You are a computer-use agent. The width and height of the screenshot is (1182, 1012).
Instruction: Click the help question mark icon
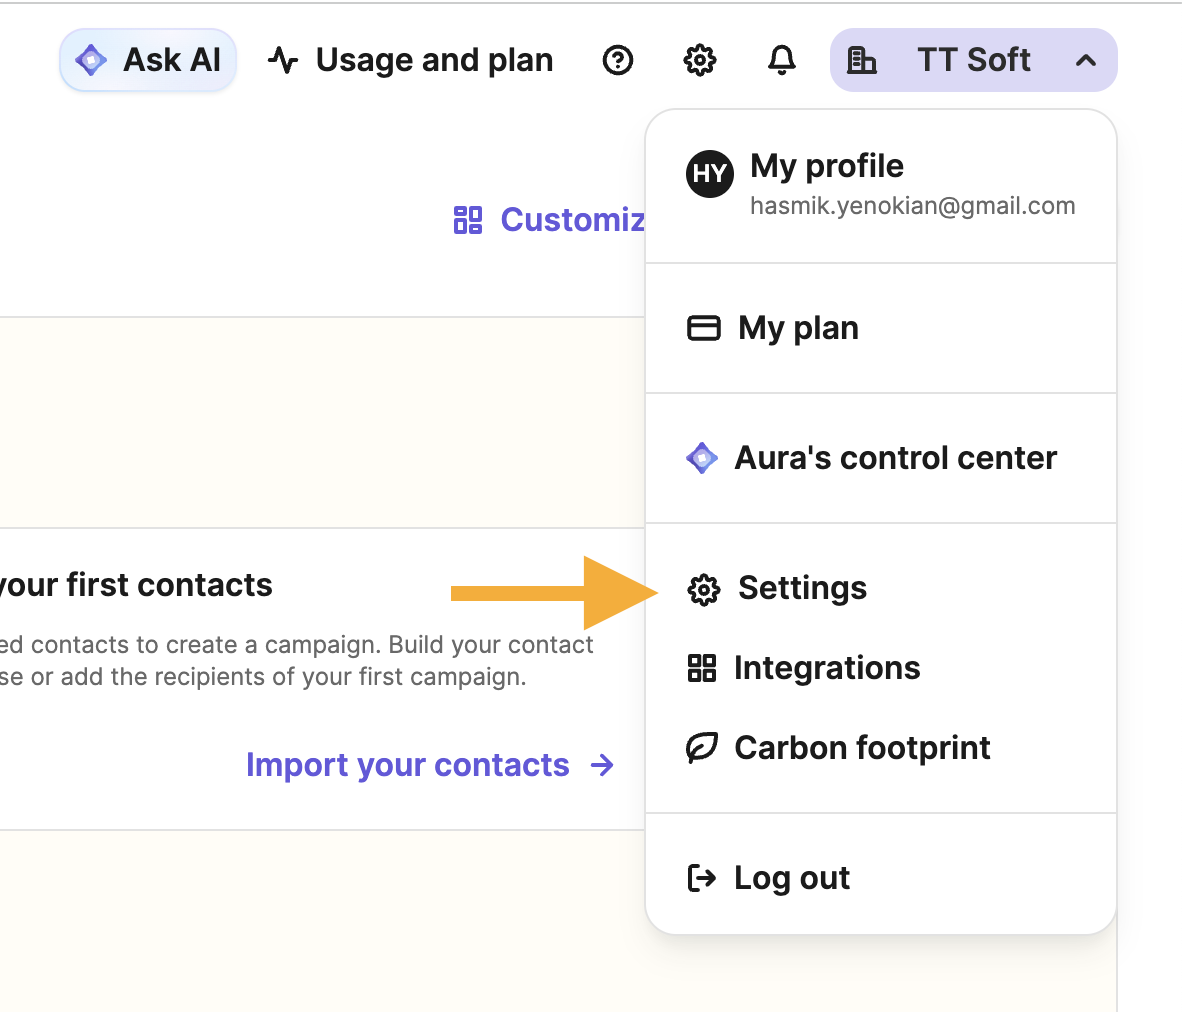pyautogui.click(x=618, y=60)
